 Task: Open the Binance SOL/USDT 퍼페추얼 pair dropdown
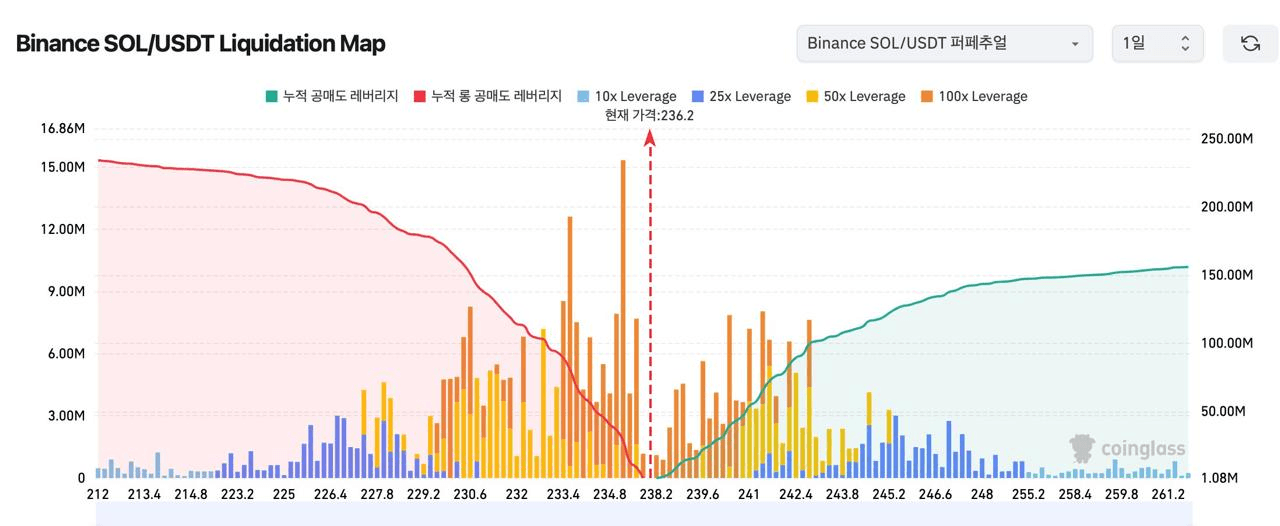point(944,44)
